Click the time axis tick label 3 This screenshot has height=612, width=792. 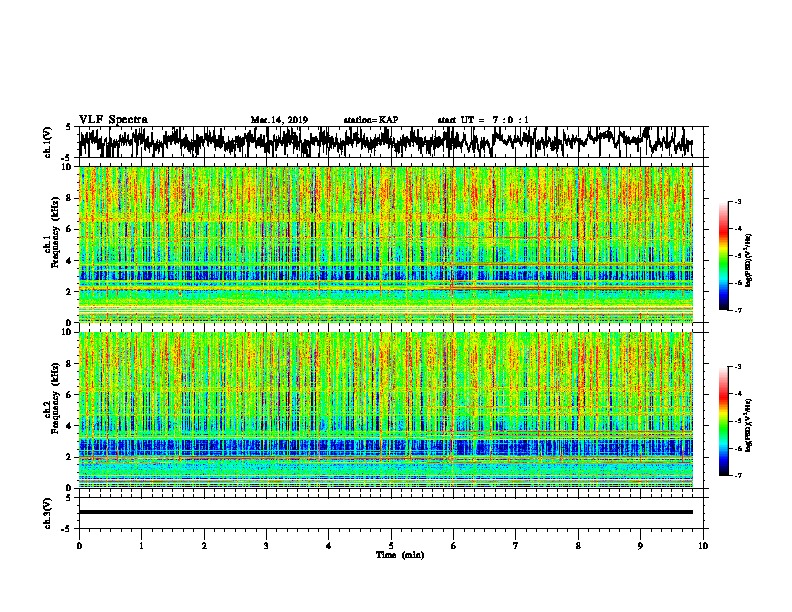[x=266, y=546]
